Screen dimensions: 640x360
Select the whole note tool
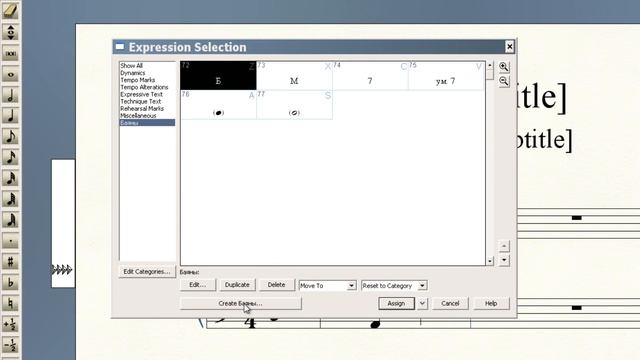(11, 74)
